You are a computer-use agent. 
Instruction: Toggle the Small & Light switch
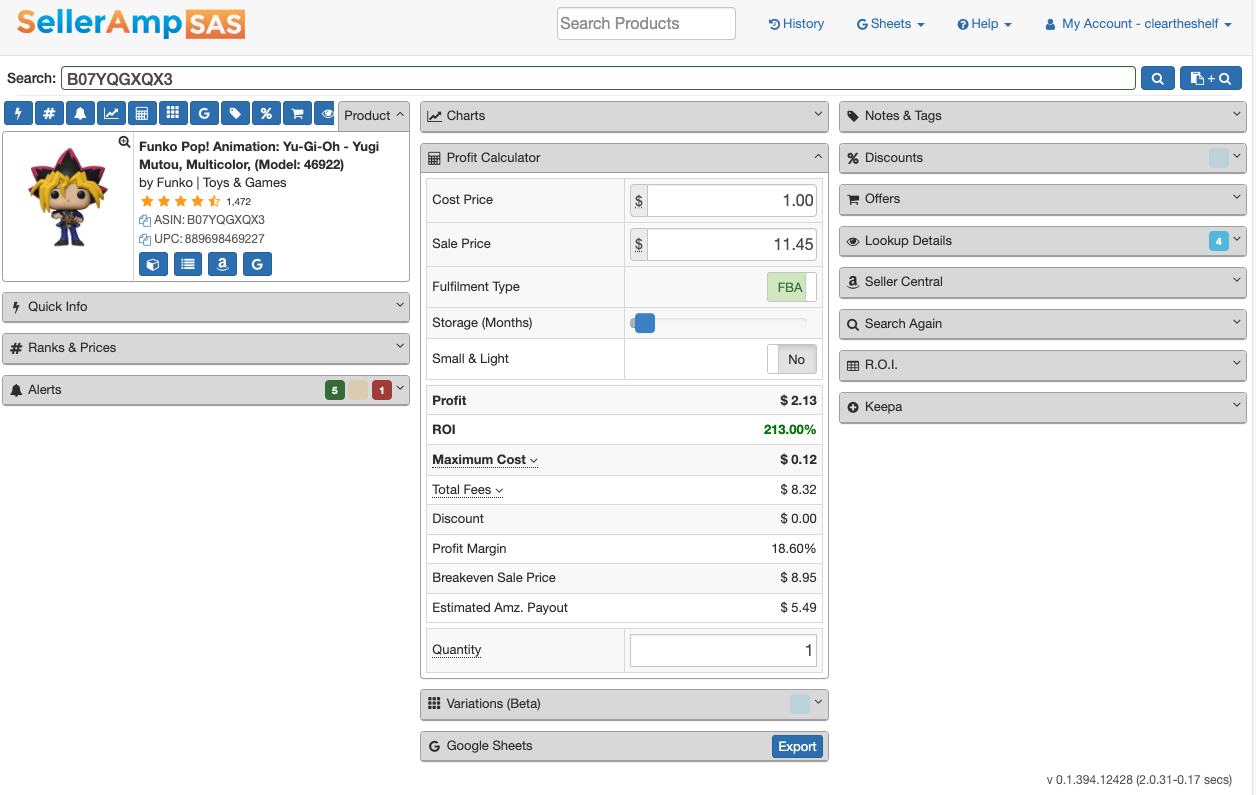point(792,359)
